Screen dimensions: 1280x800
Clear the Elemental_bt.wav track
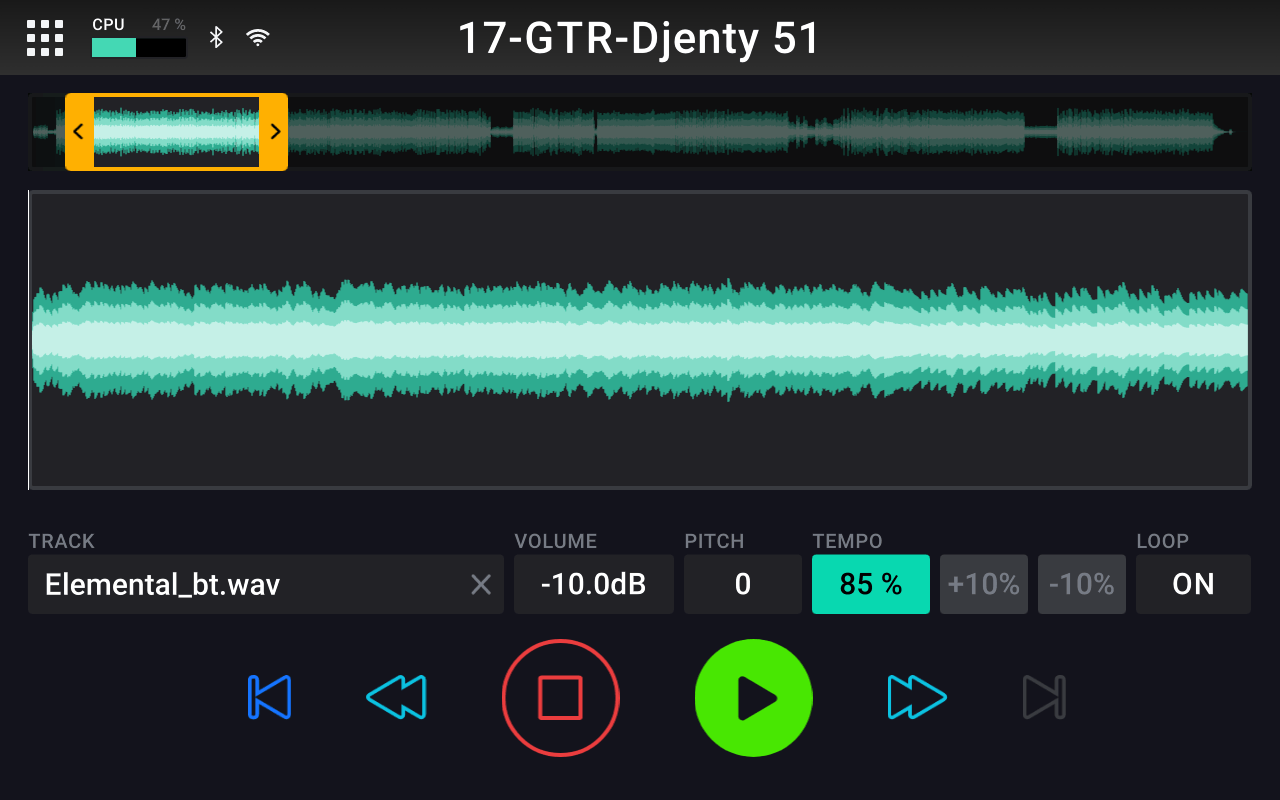[481, 585]
